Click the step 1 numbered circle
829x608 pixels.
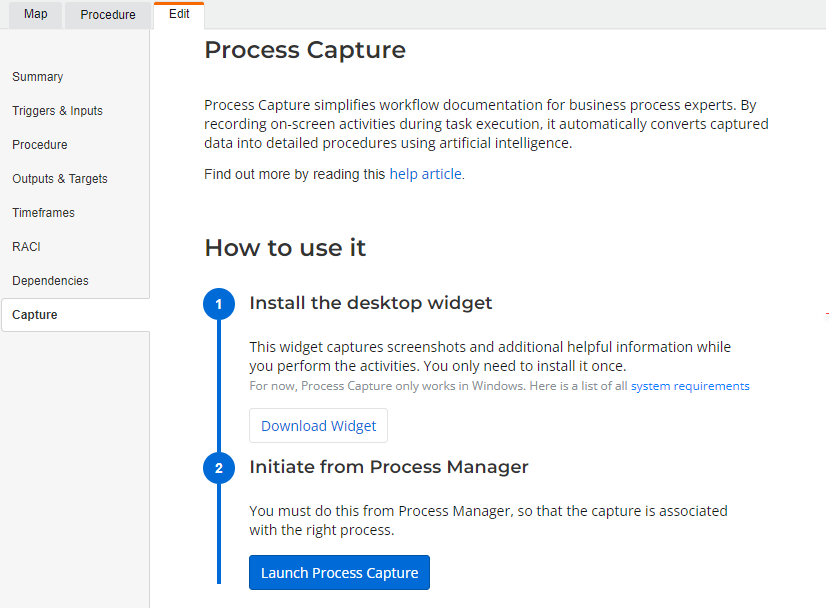[219, 304]
